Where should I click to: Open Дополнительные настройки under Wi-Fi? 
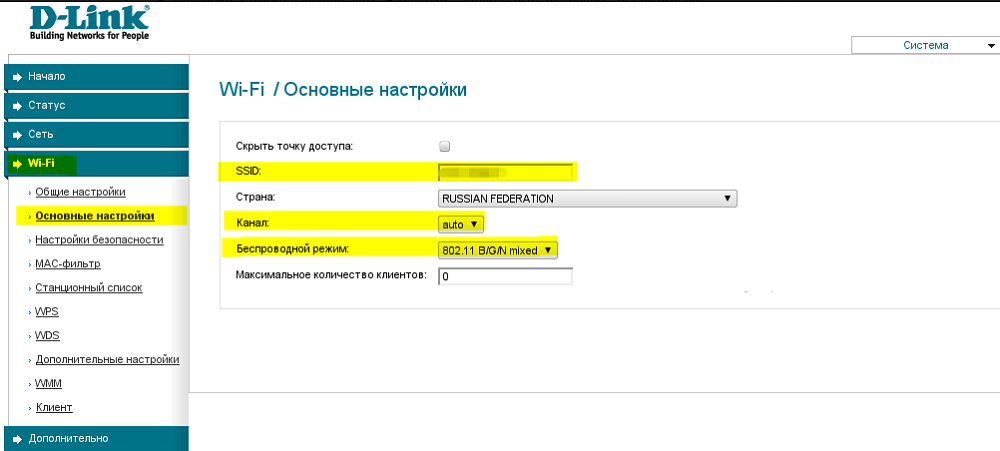pos(107,359)
